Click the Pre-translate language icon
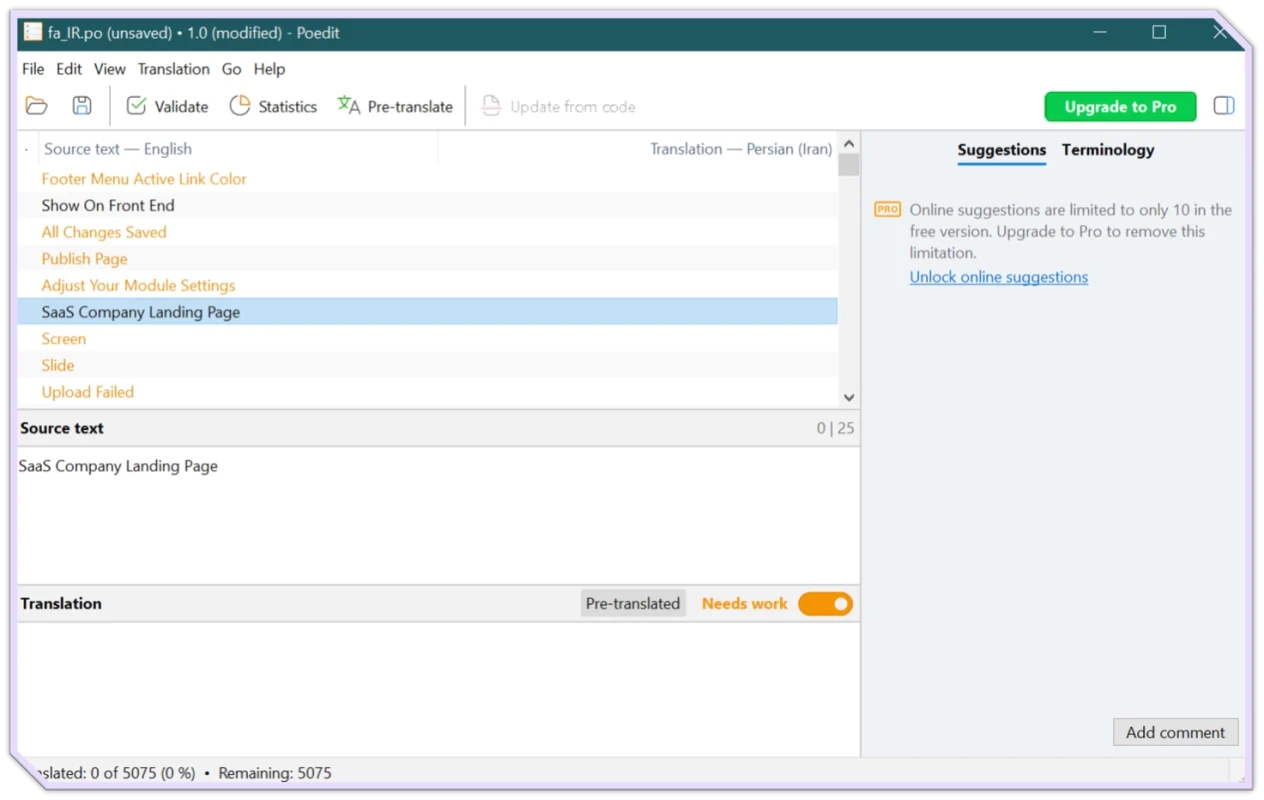This screenshot has height=800, width=1264. pos(349,106)
